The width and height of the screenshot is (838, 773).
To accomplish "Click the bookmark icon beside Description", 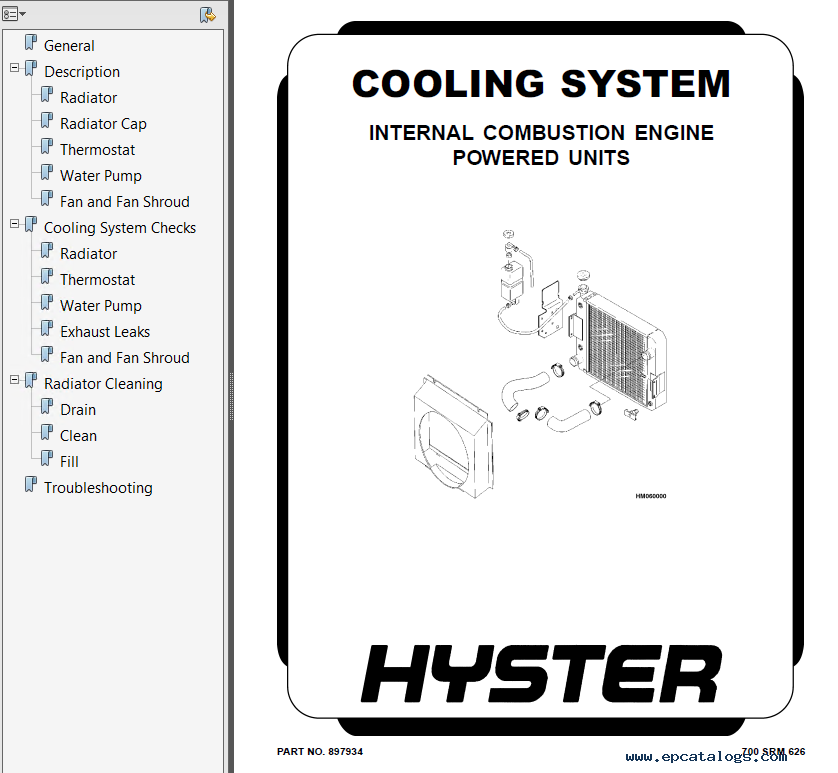I will [x=31, y=69].
